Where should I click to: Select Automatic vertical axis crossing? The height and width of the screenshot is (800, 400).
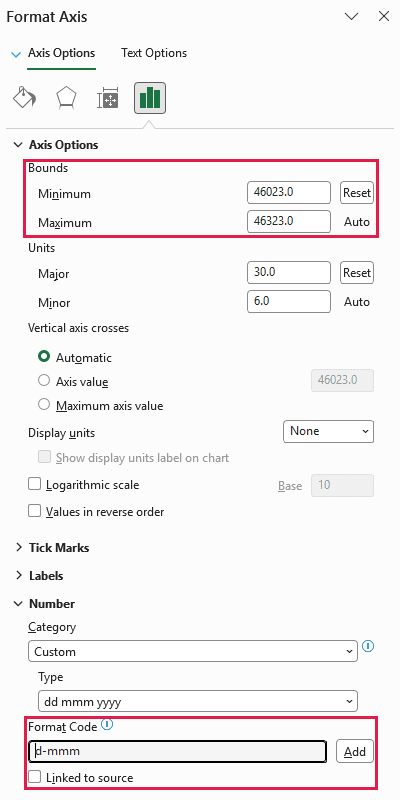pos(44,357)
